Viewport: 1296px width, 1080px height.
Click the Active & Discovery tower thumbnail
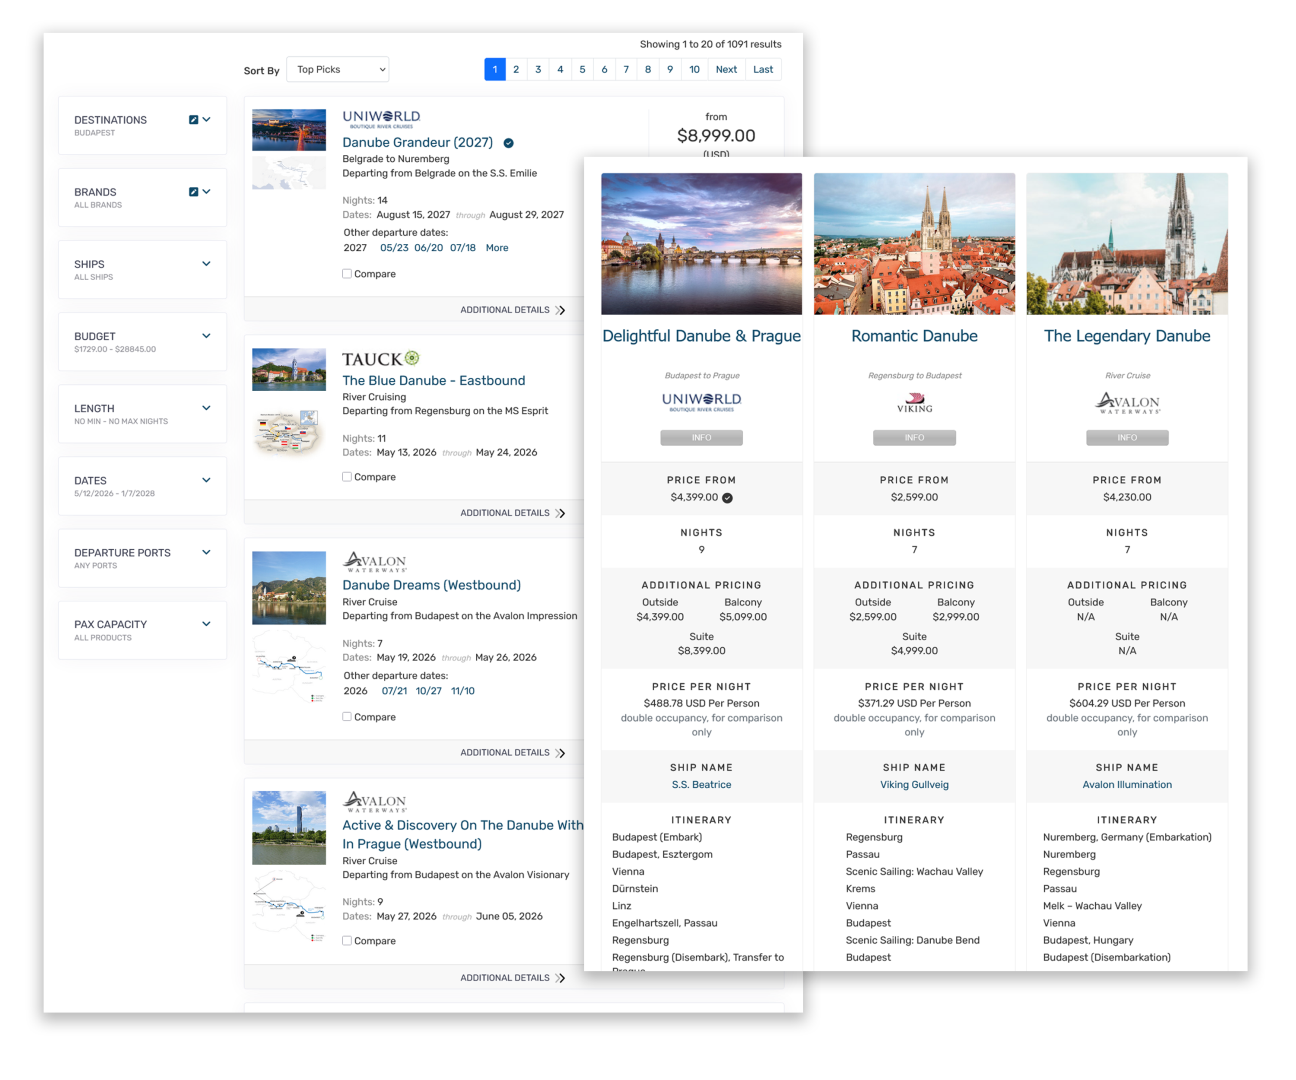(289, 828)
